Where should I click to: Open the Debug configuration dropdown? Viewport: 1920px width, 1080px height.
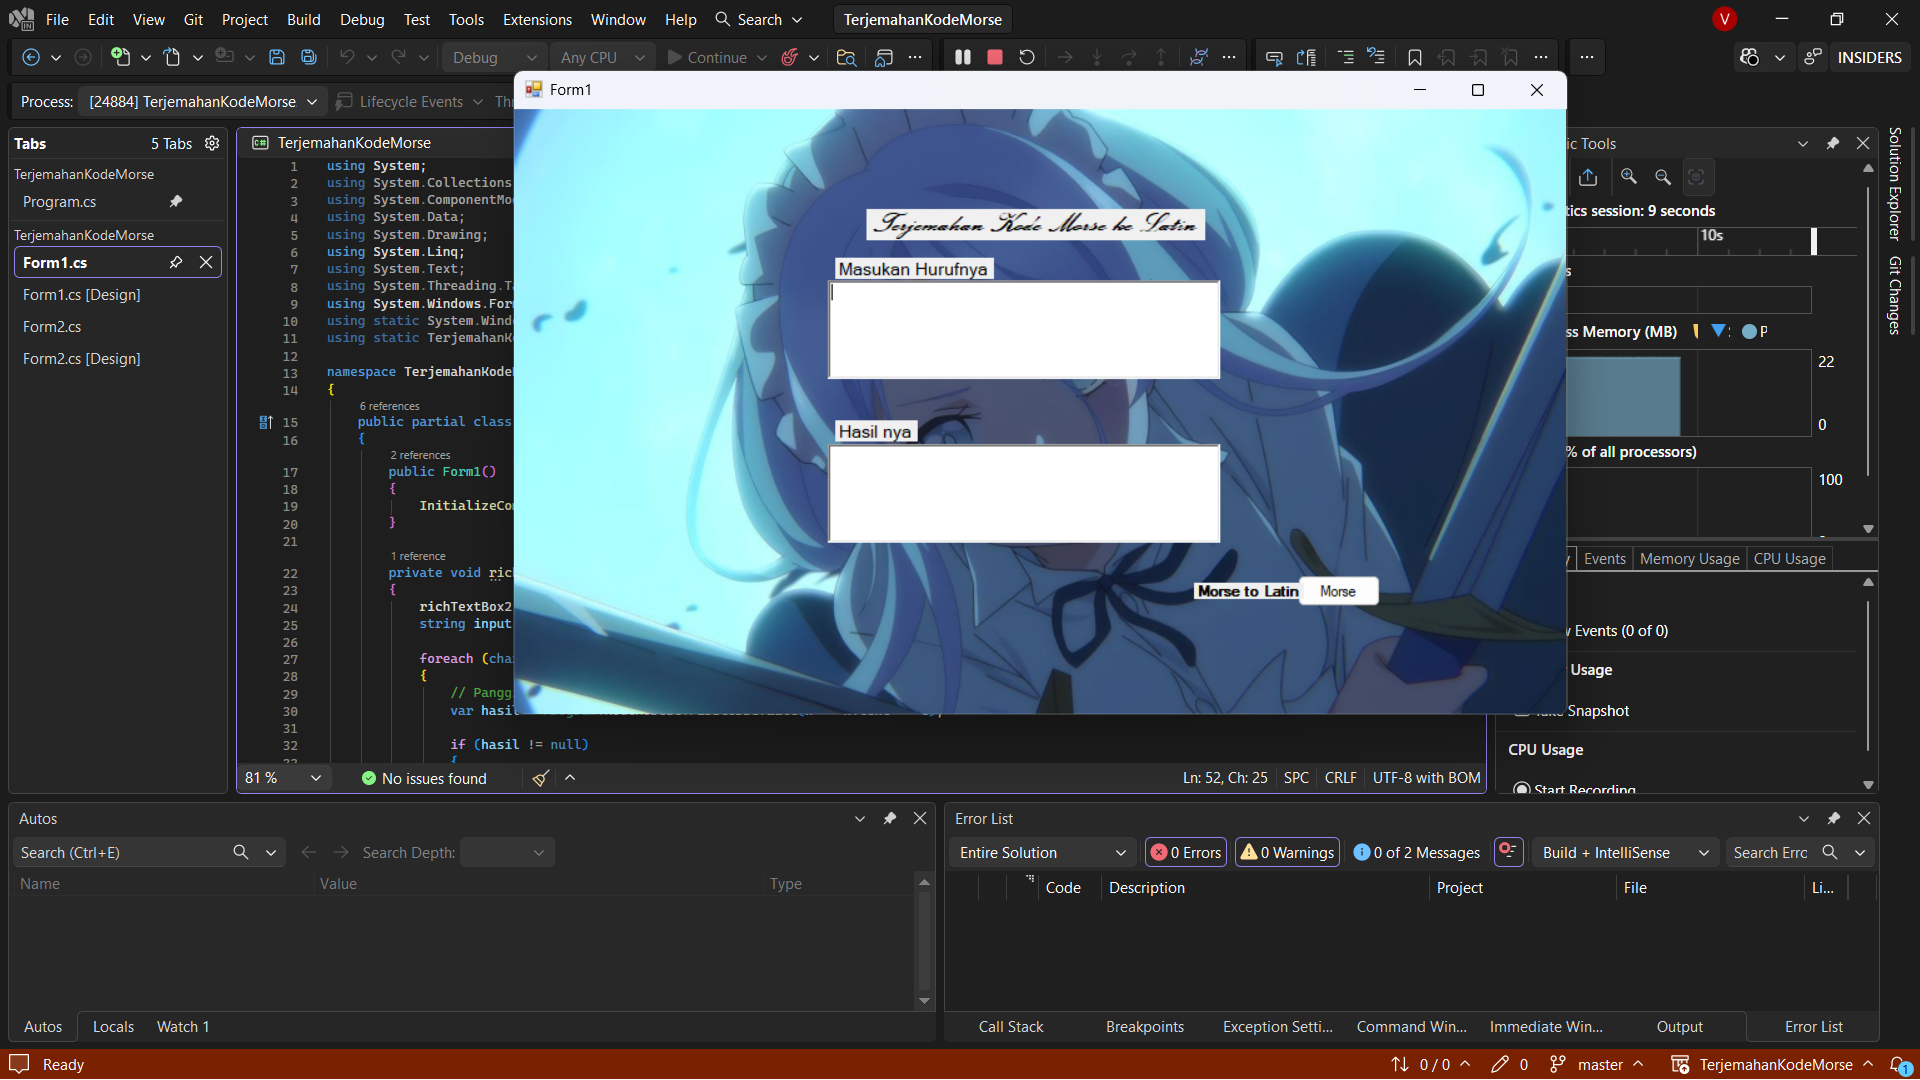[494, 57]
